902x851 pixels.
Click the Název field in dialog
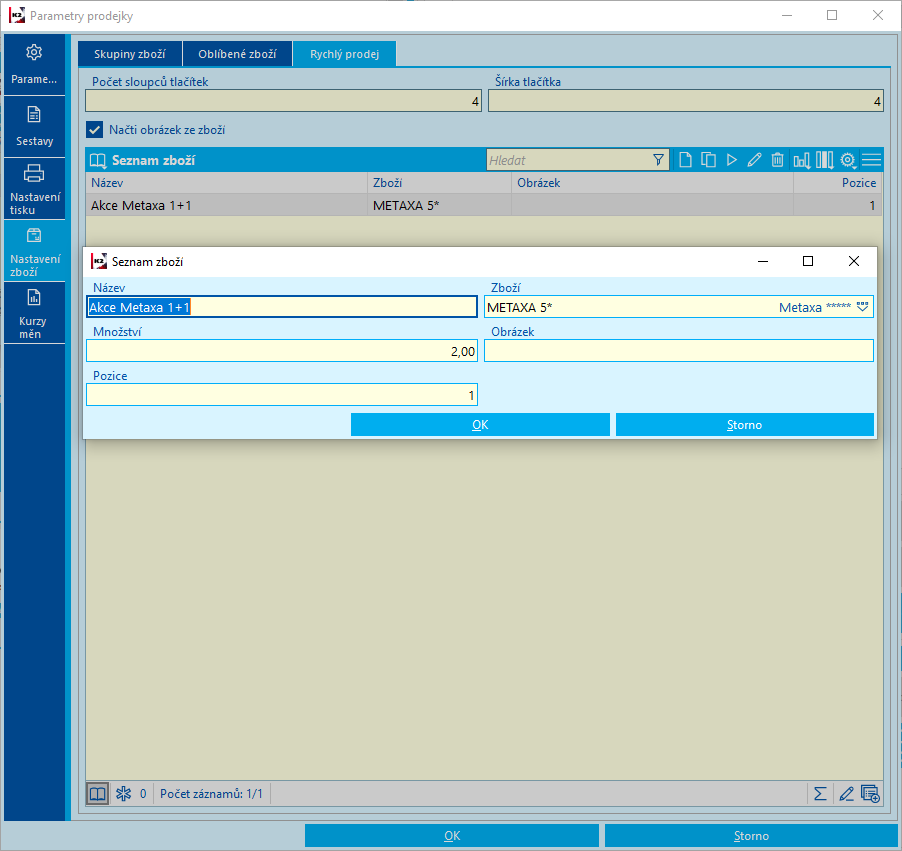pos(282,307)
